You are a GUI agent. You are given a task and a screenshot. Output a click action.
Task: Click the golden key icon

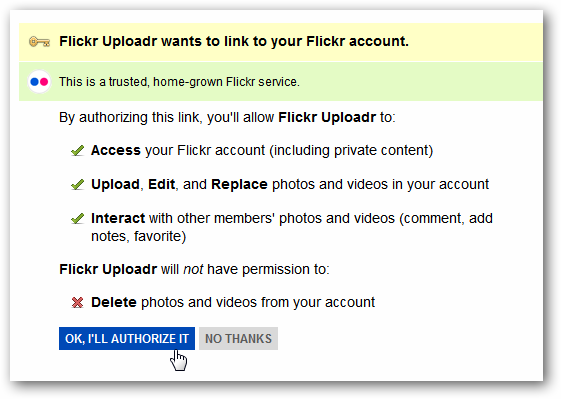(x=39, y=42)
